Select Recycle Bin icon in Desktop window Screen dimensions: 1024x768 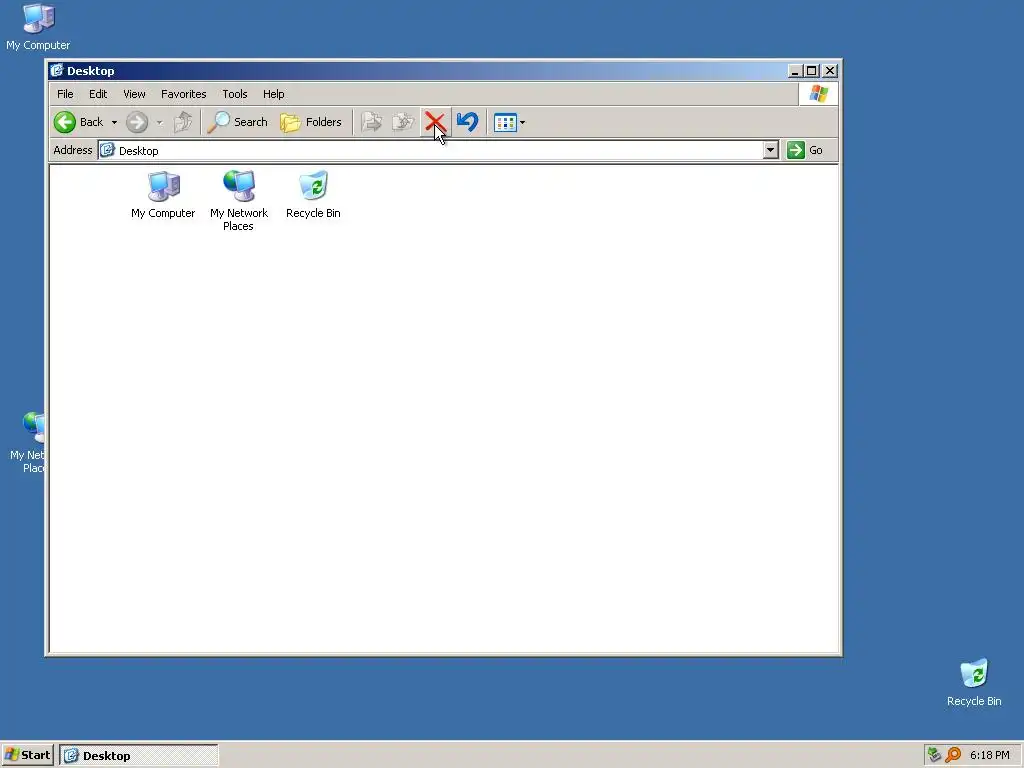click(x=313, y=195)
